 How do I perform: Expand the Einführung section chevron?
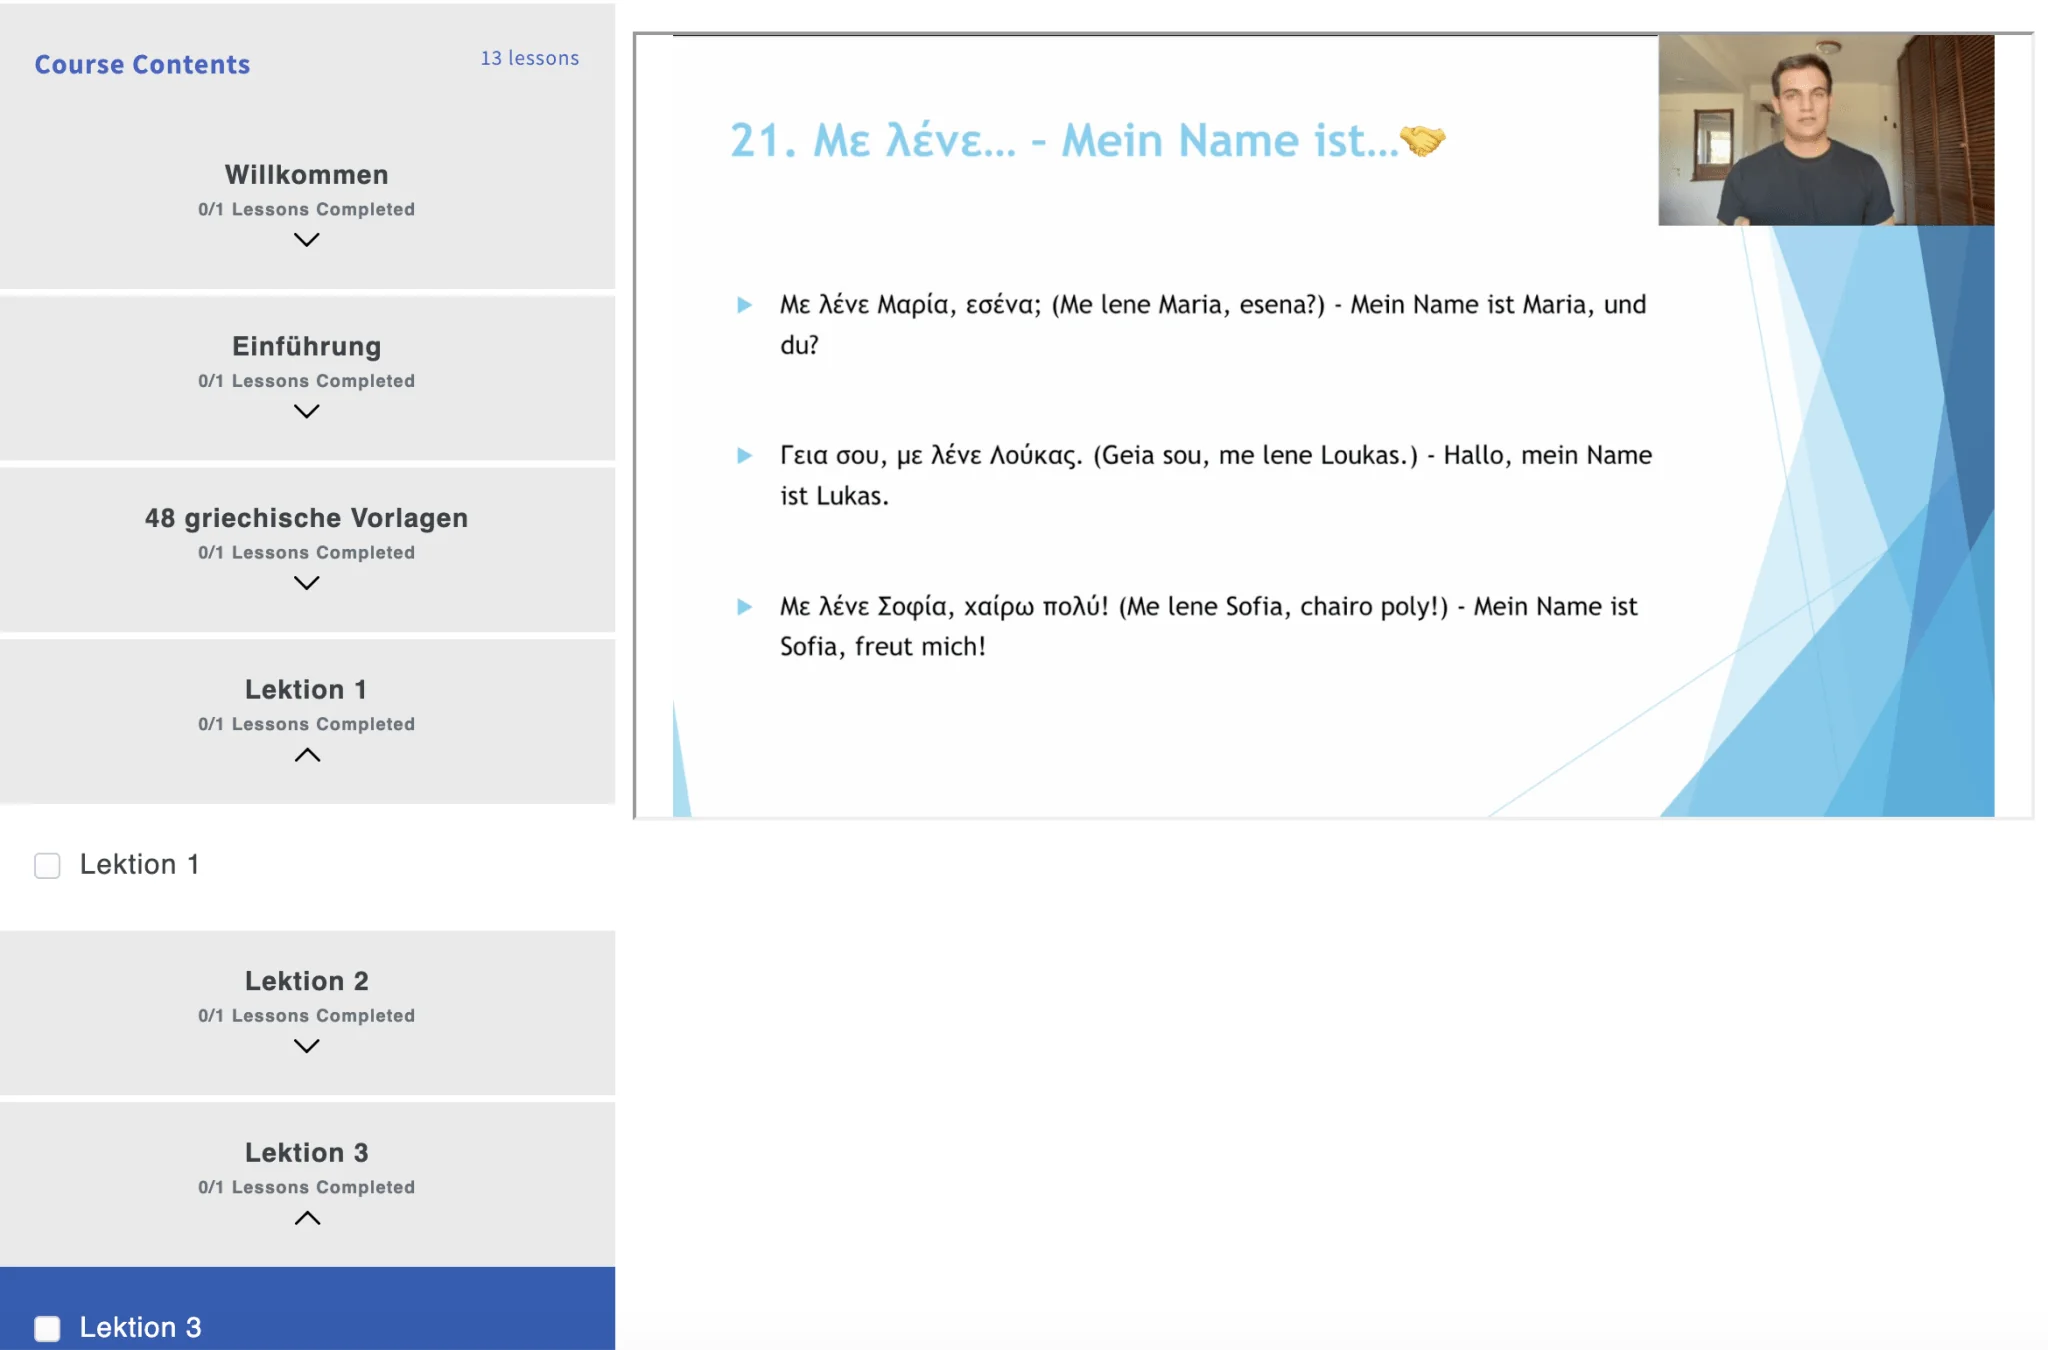coord(306,411)
